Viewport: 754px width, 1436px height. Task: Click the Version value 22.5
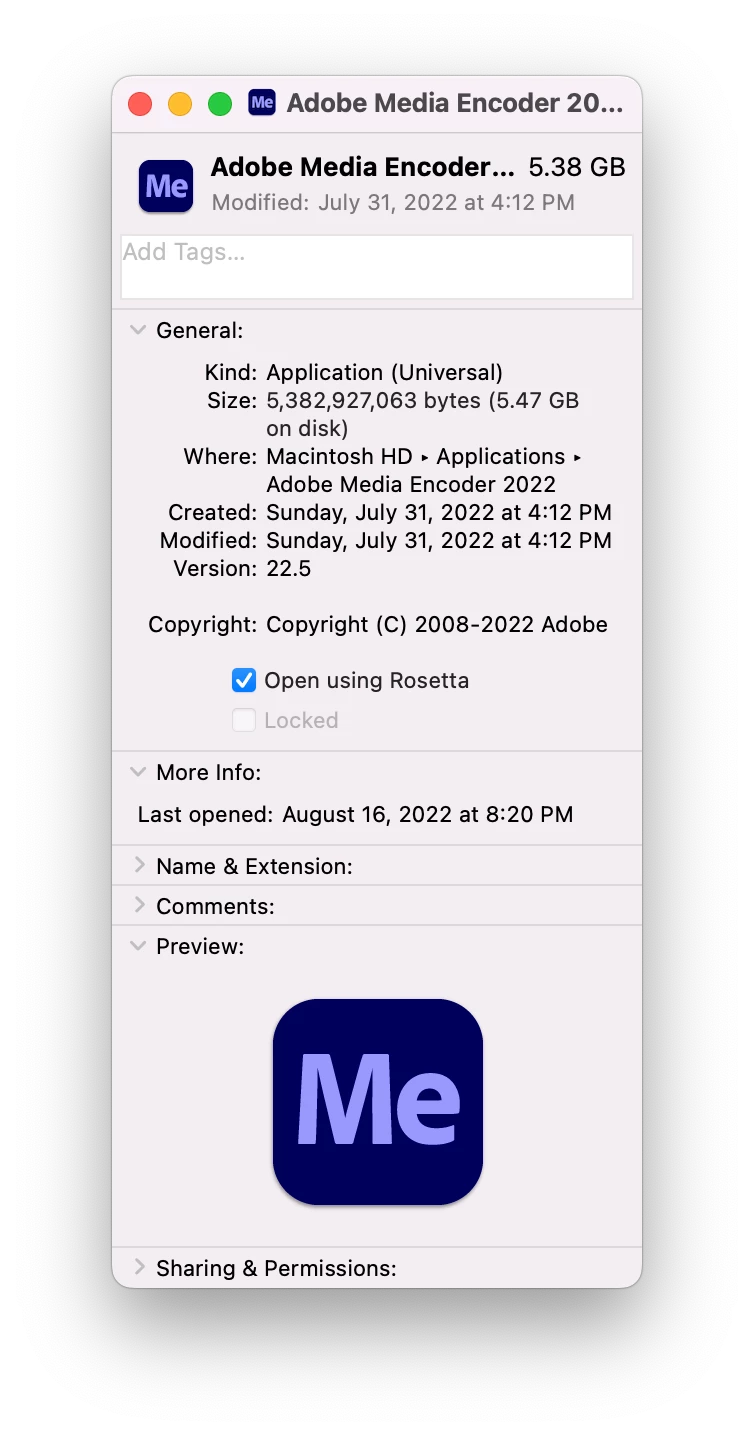click(x=289, y=569)
